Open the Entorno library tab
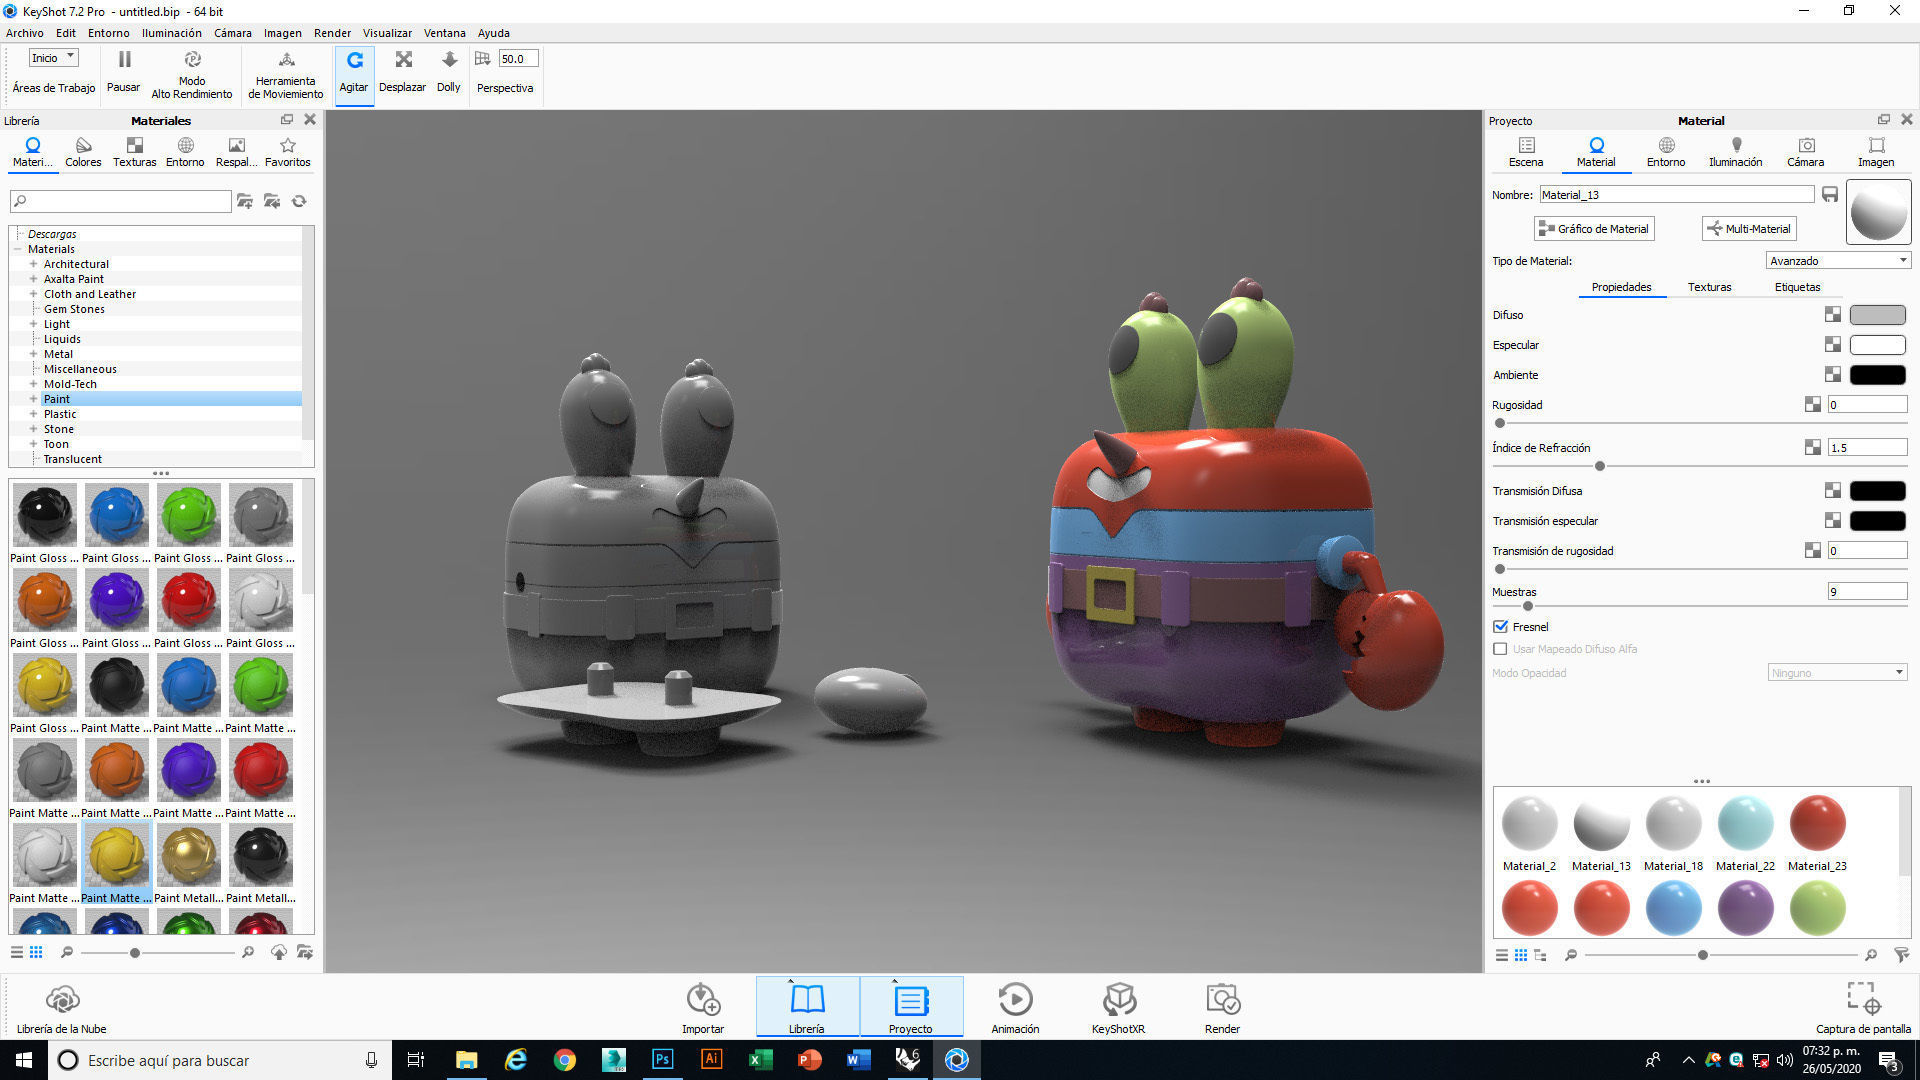This screenshot has height=1080, width=1920. [185, 152]
